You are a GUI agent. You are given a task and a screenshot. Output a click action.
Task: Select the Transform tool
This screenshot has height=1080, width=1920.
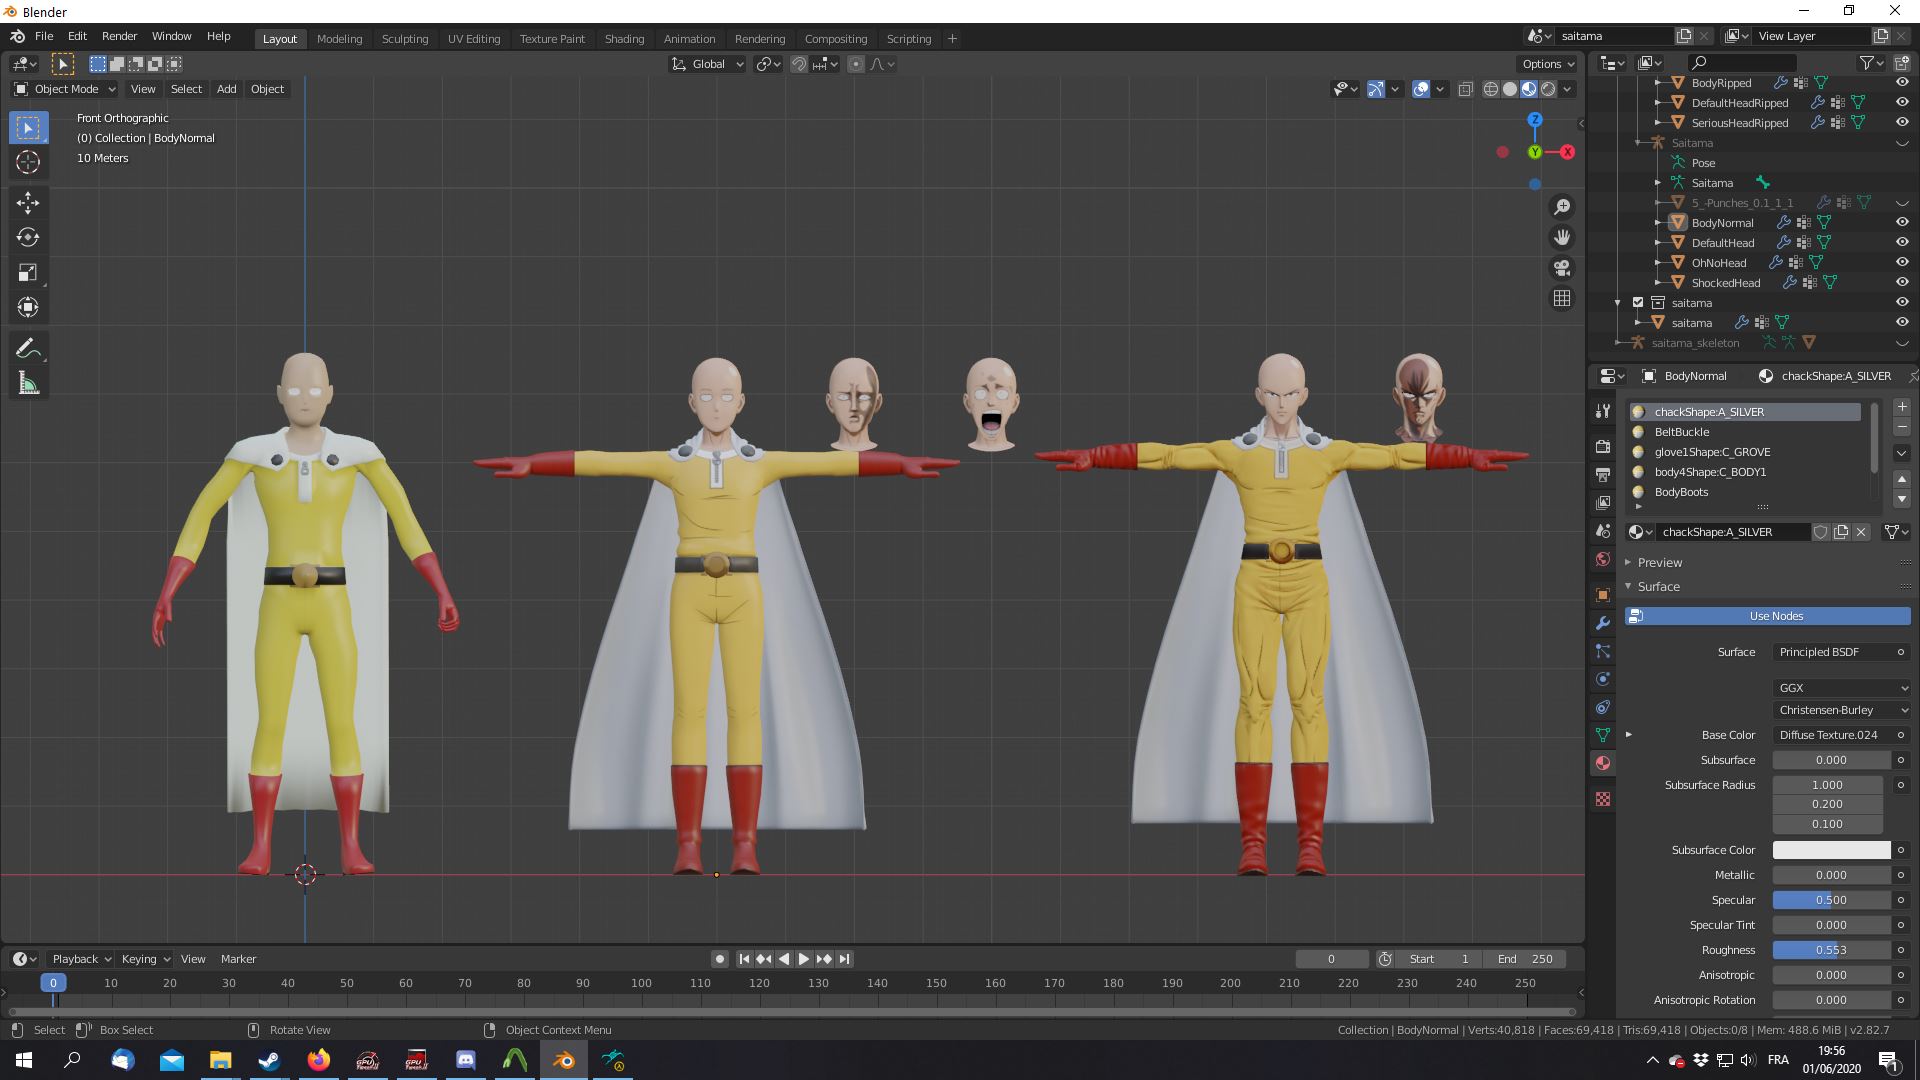28,308
